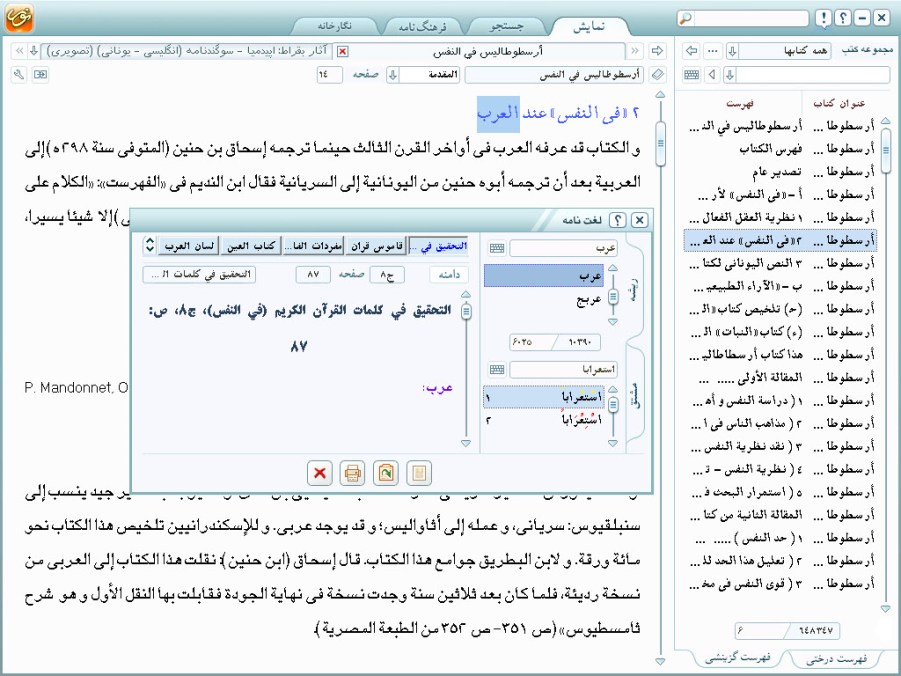
Task: Close the لغت نامه dictionary dialog
Action: [x=639, y=220]
